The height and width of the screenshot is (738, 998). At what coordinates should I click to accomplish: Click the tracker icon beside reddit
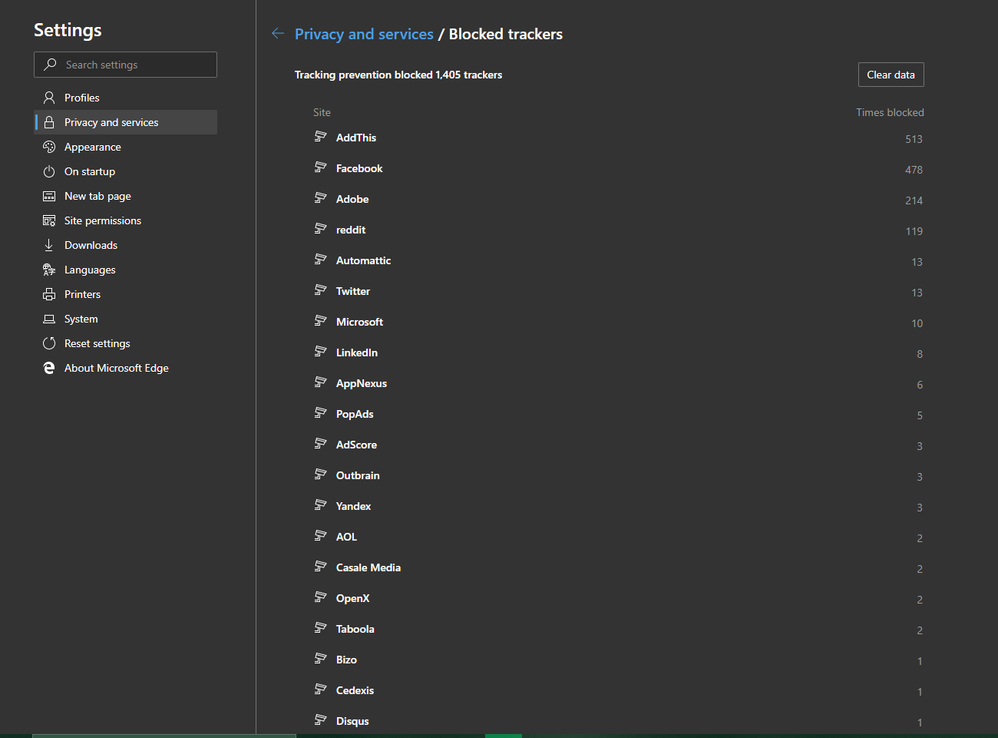coord(320,229)
